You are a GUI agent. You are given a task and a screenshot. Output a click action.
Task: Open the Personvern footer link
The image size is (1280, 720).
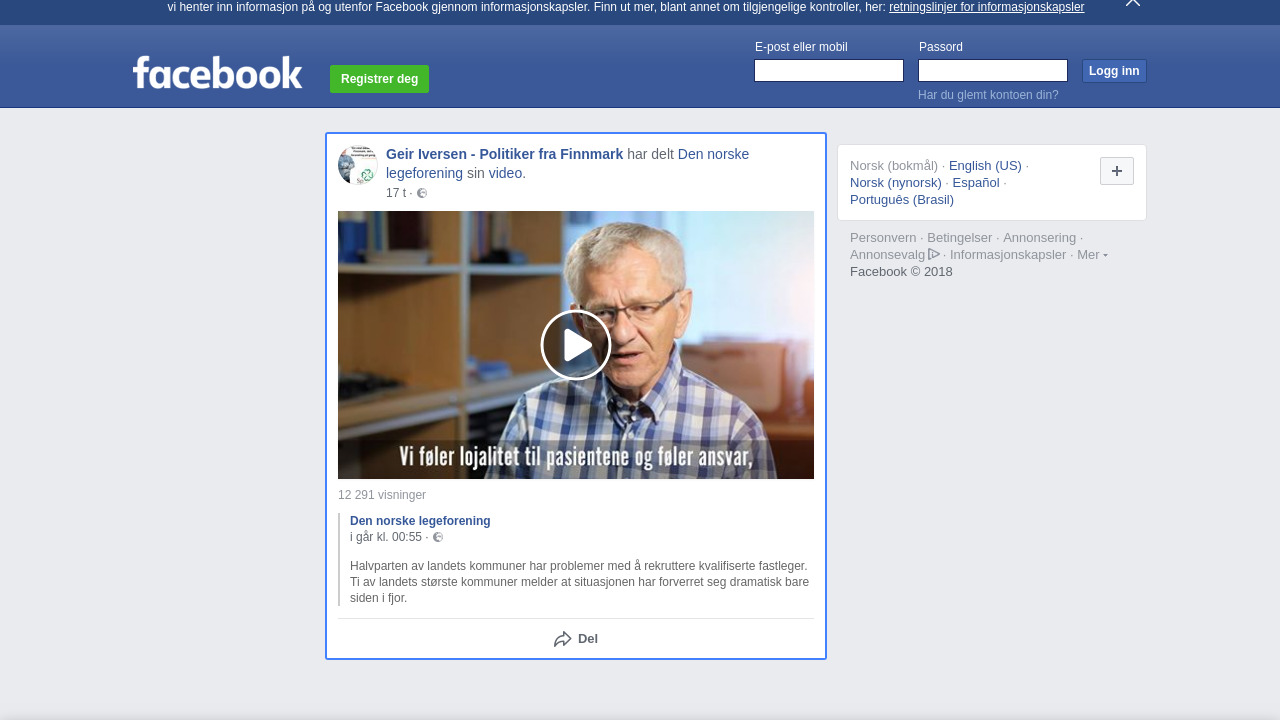point(883,238)
